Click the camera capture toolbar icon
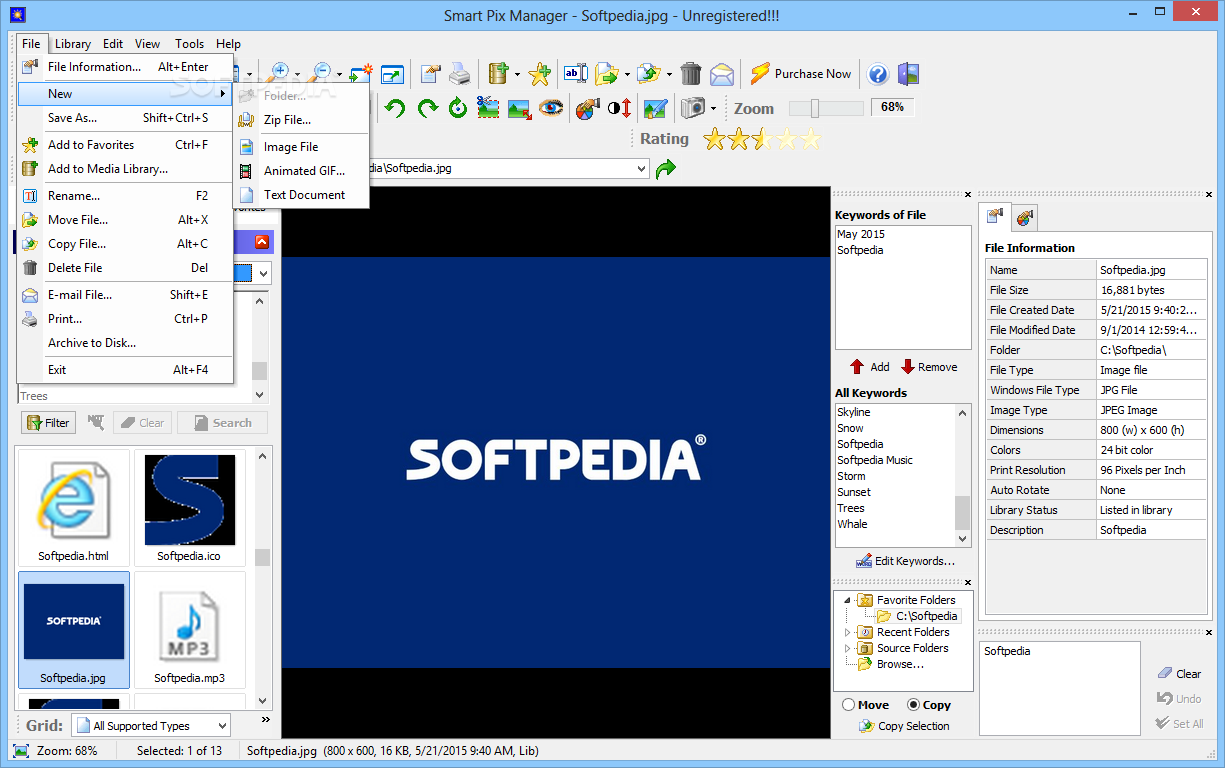The image size is (1225, 768). point(692,108)
